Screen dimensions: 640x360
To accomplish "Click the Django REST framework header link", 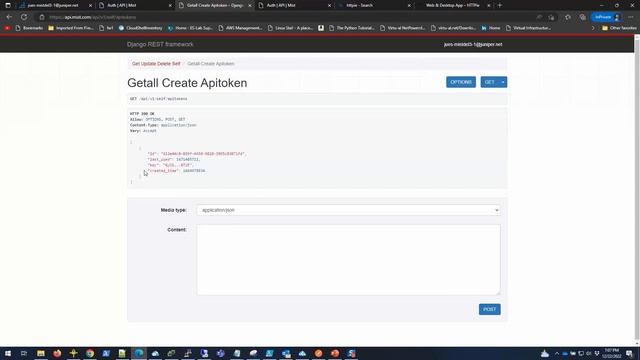I will (x=160, y=44).
